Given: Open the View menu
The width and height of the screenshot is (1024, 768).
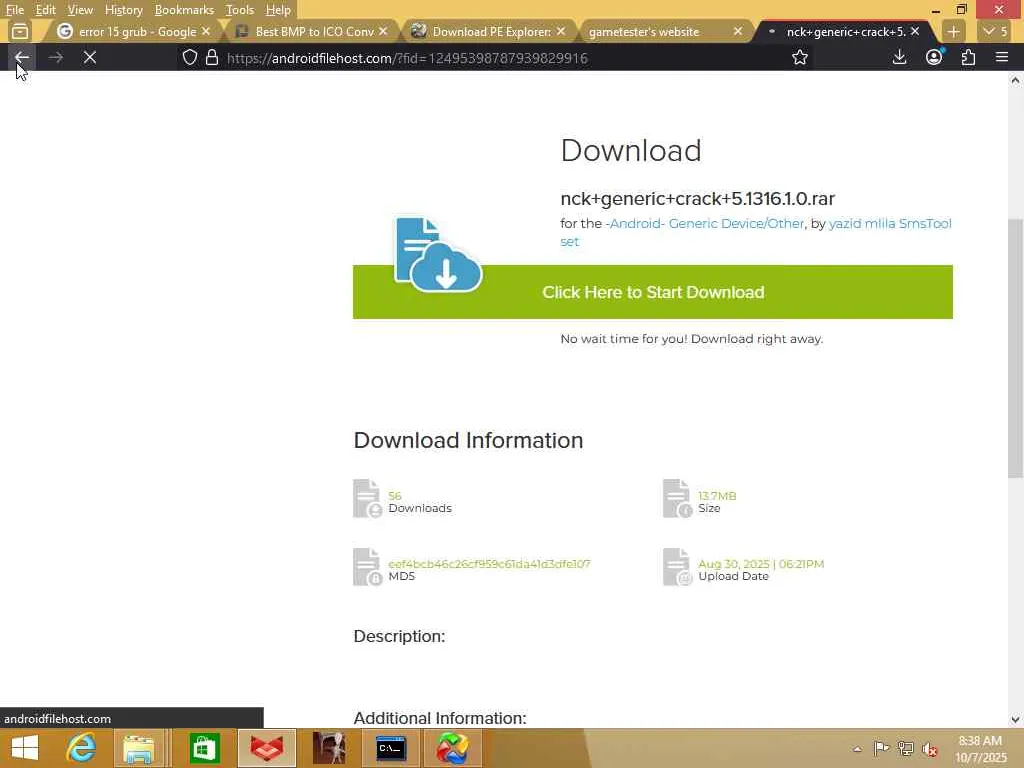Looking at the screenshot, I should 80,10.
